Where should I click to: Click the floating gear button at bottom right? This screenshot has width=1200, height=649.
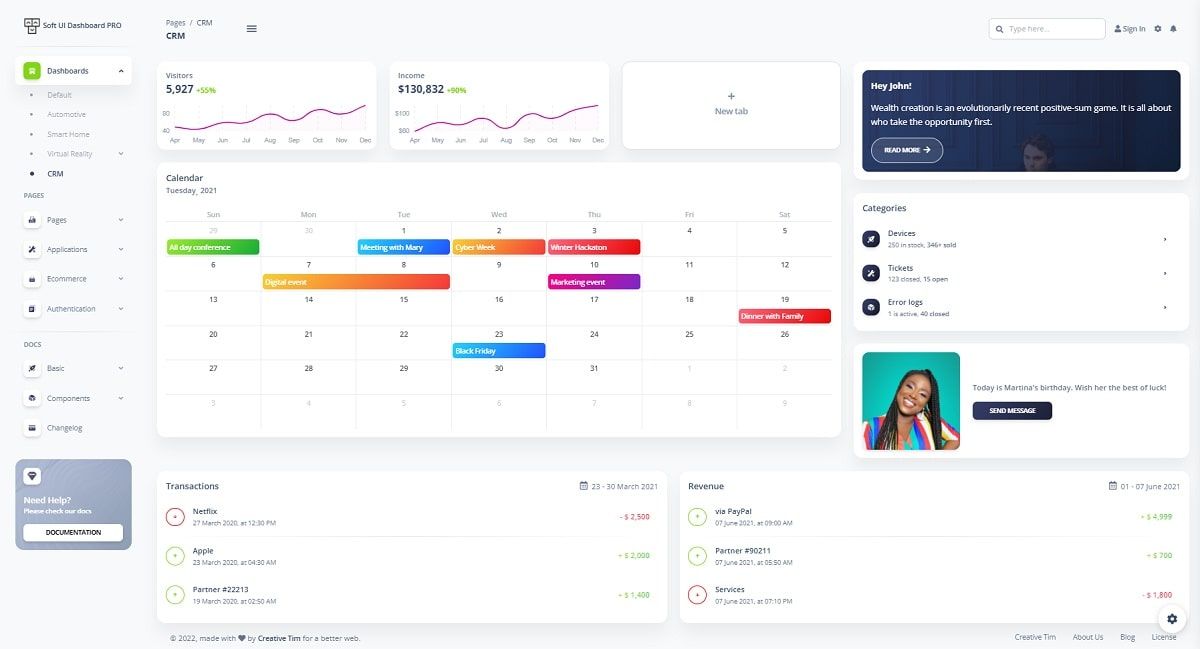click(x=1171, y=619)
